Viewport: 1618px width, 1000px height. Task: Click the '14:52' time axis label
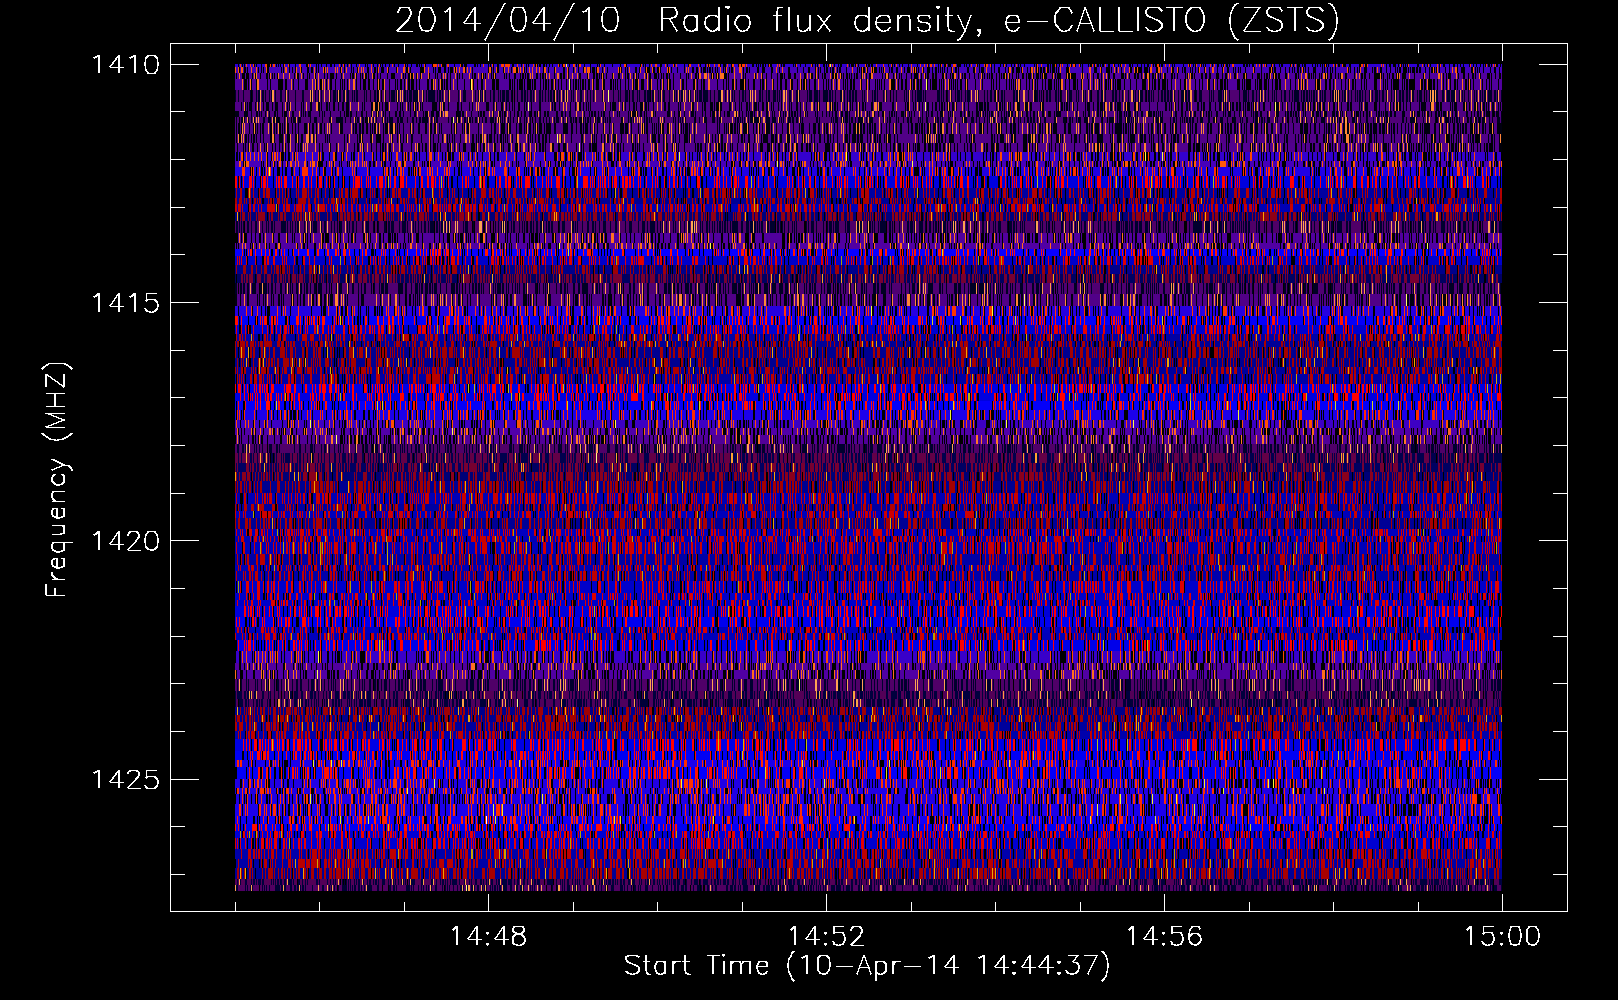(x=826, y=937)
